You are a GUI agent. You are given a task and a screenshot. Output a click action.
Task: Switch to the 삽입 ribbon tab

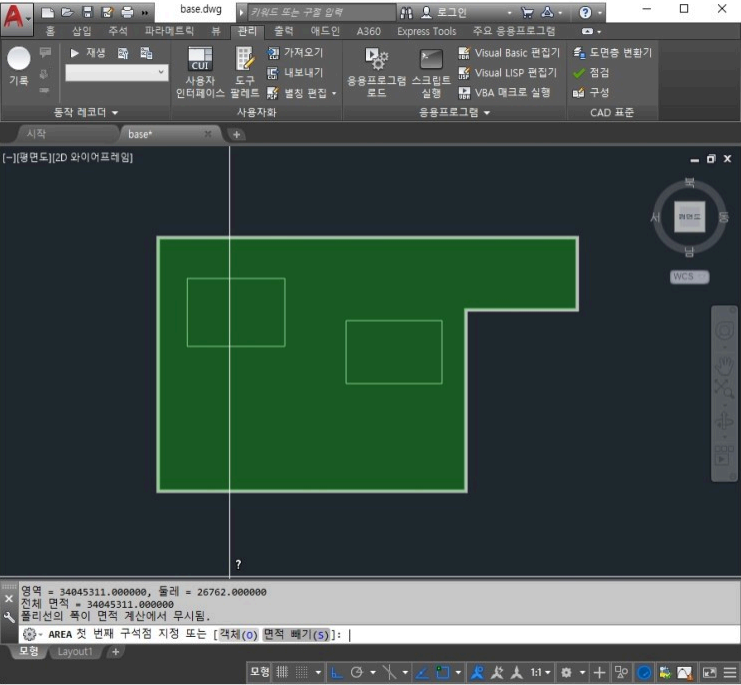click(x=81, y=31)
